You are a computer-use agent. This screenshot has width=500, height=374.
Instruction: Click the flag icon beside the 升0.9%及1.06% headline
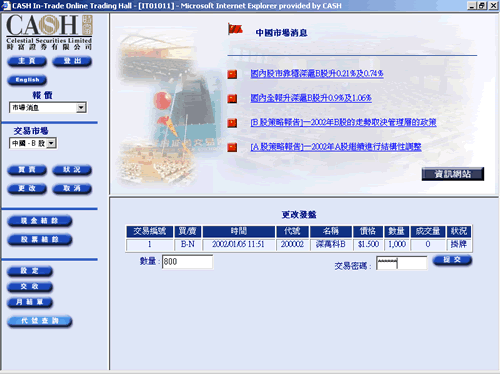[x=232, y=99]
